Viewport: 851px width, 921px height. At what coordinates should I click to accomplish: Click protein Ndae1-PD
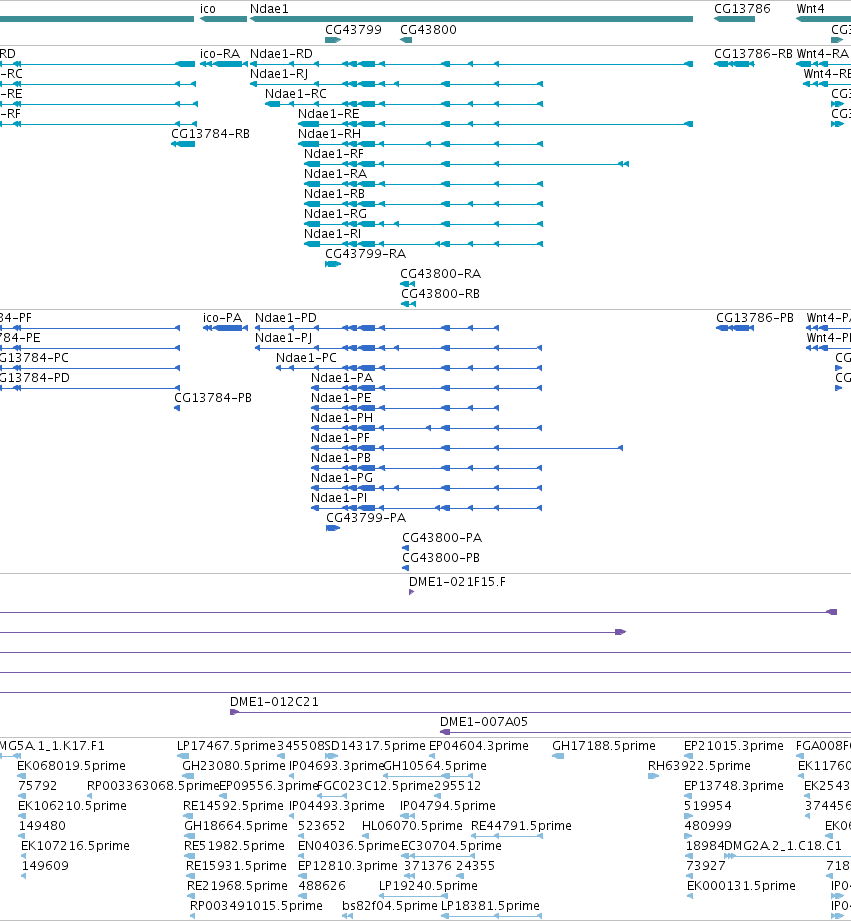[285, 318]
